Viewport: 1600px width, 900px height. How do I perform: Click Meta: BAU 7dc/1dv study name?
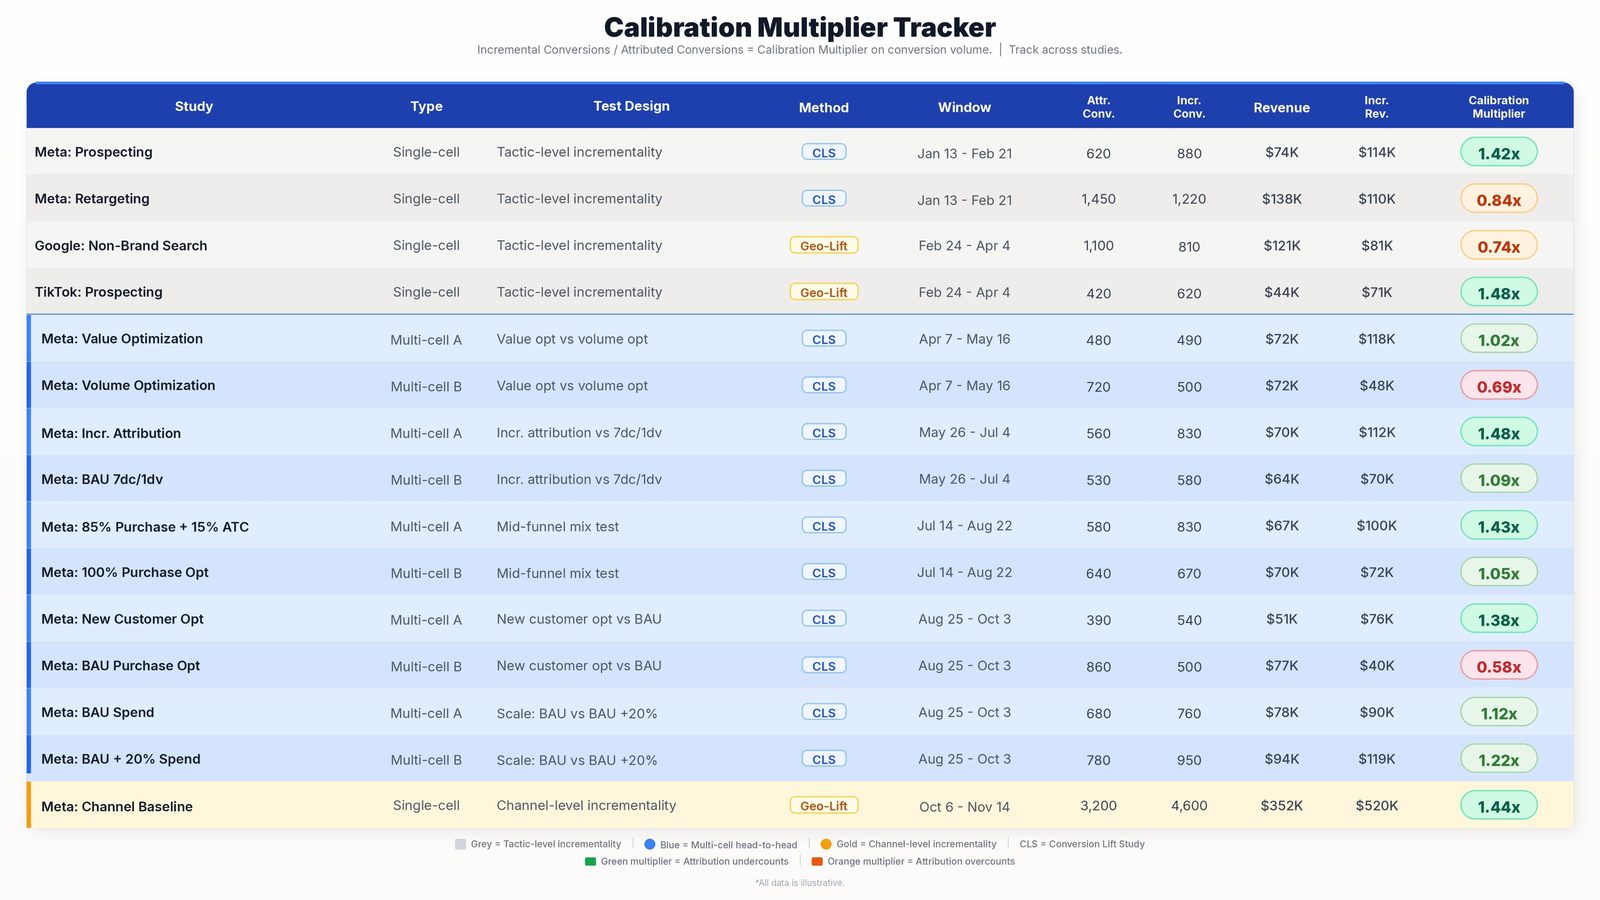[102, 479]
